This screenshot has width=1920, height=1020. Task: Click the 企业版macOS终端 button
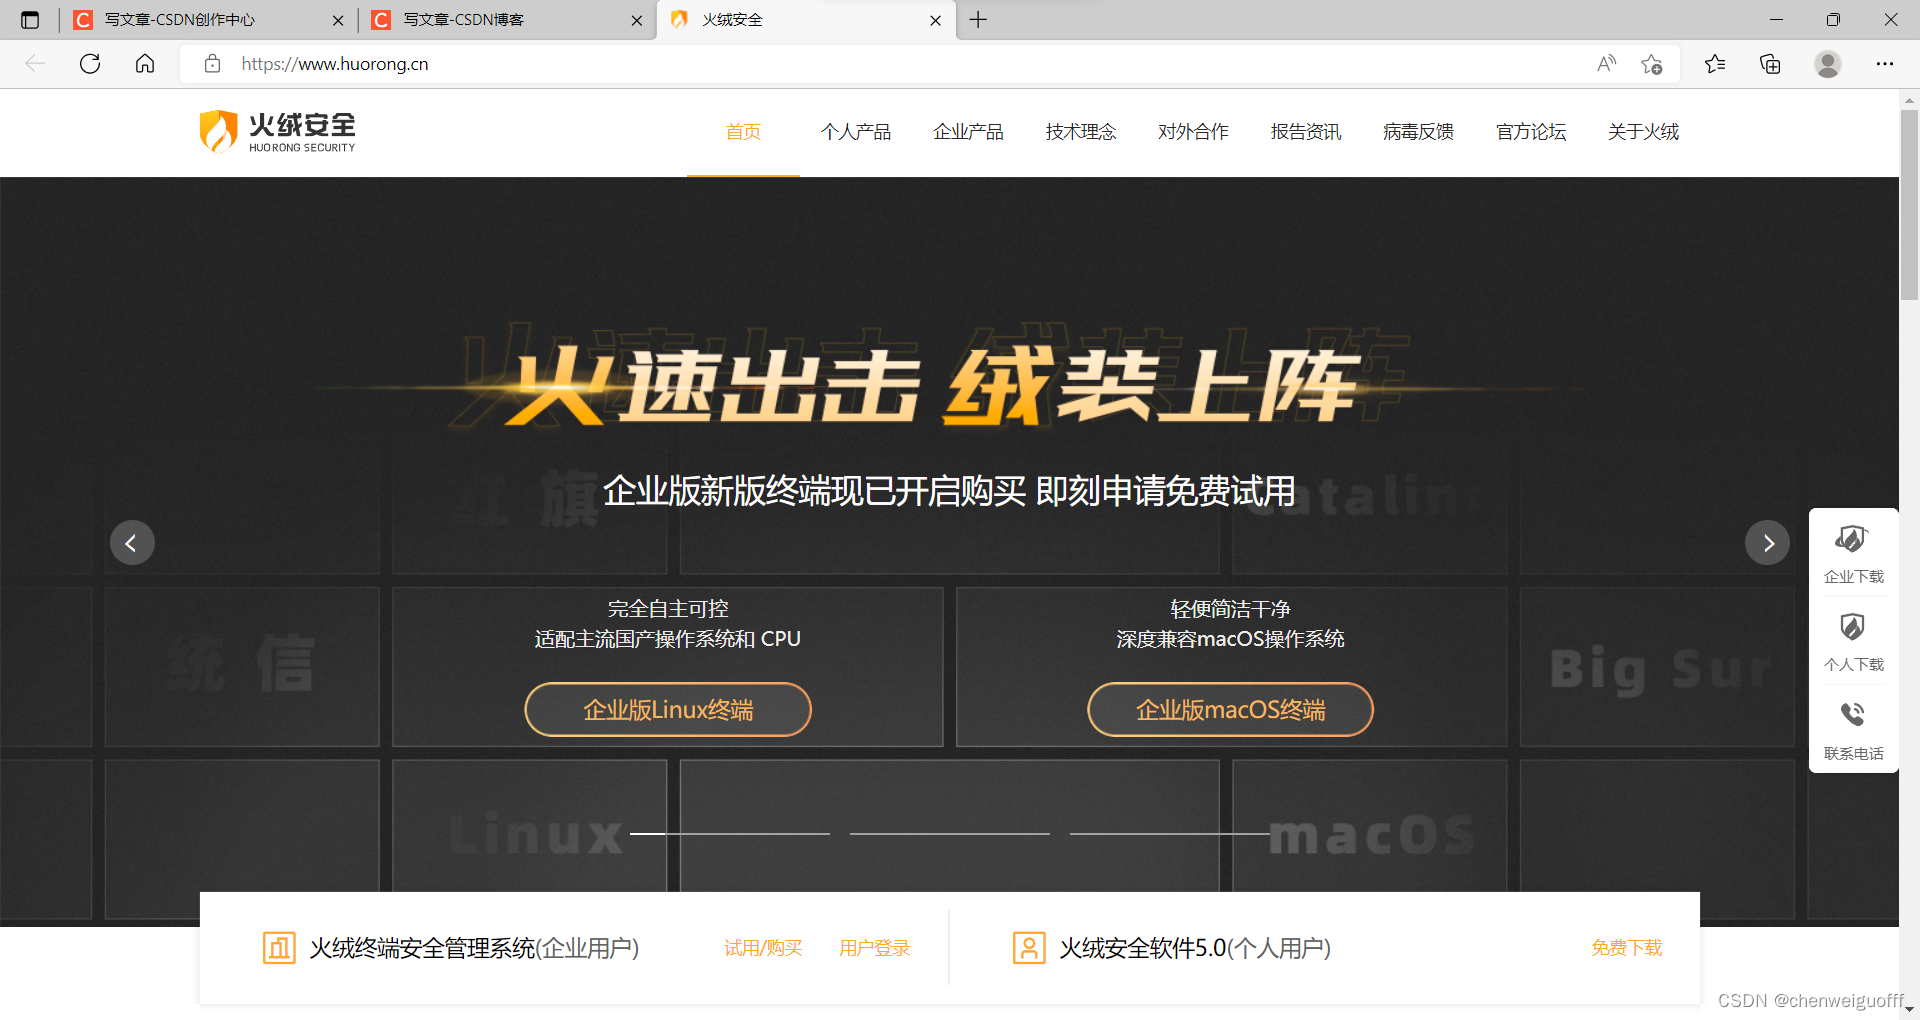(x=1230, y=709)
